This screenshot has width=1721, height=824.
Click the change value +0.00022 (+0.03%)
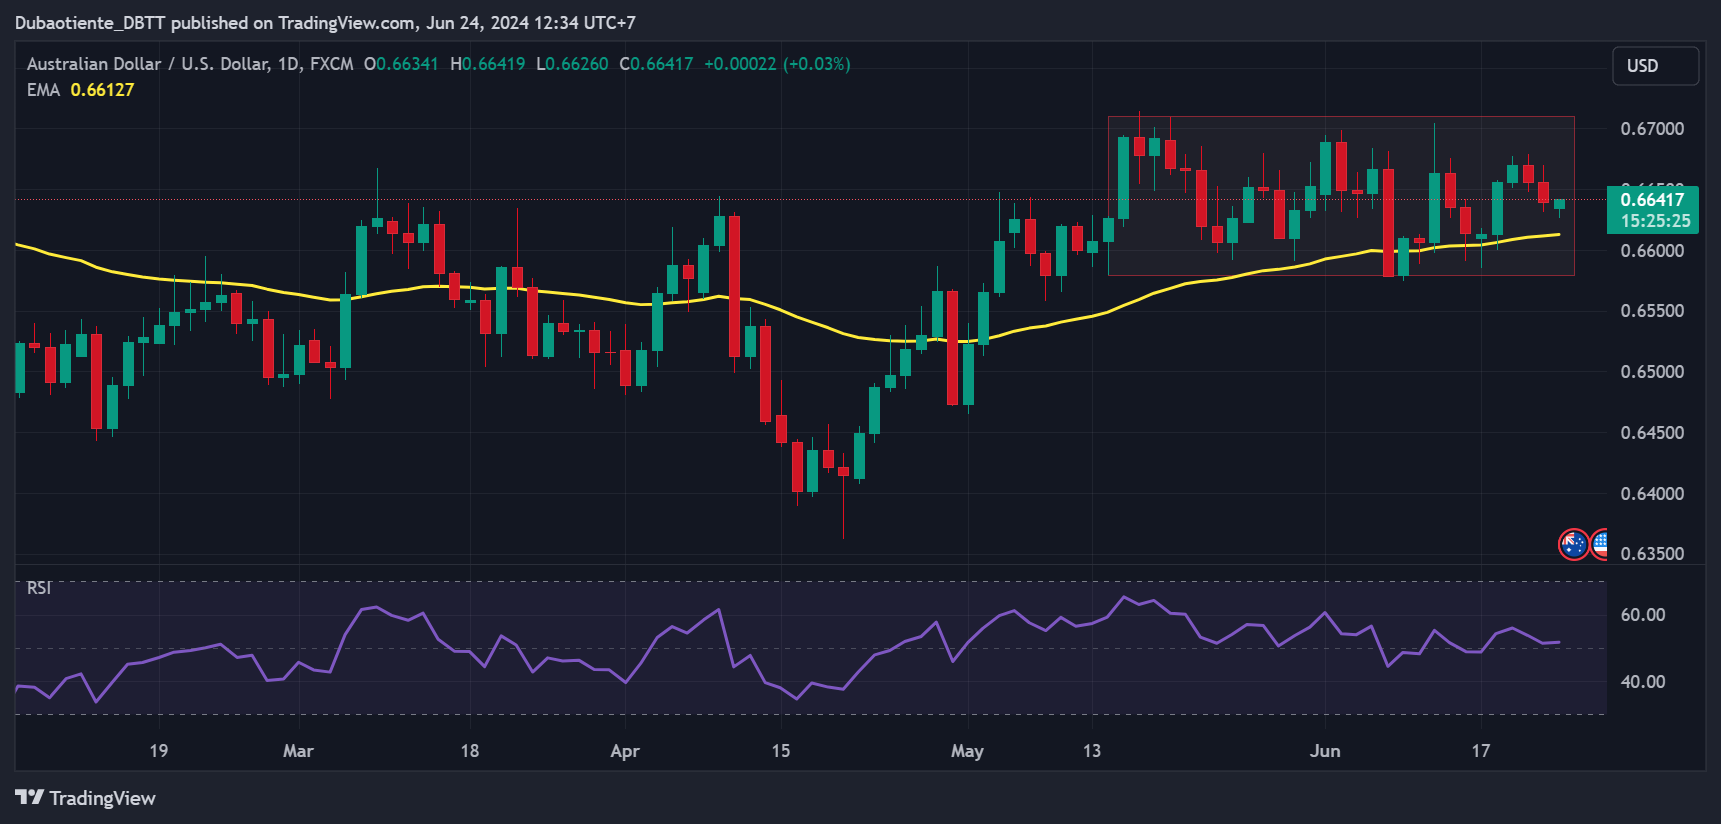pos(777,64)
